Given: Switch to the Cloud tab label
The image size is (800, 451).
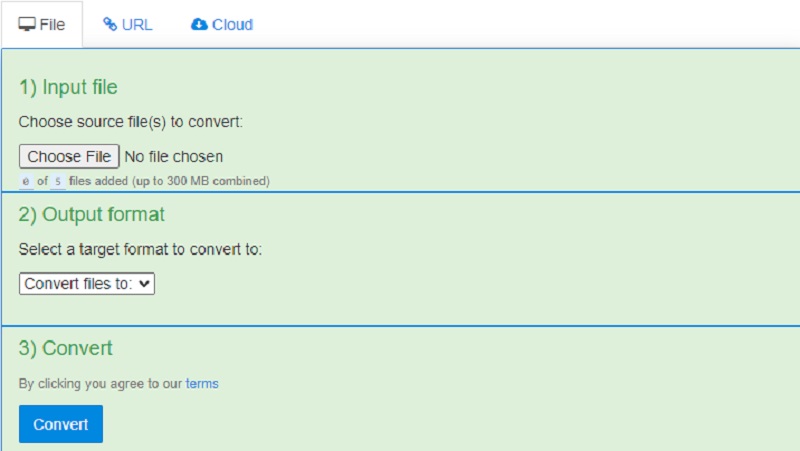Looking at the screenshot, I should pos(232,24).
